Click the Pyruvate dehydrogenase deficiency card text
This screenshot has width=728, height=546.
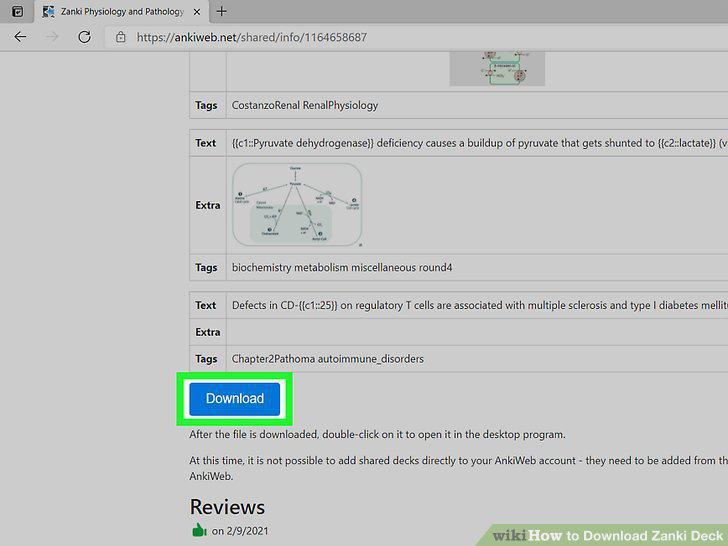(x=480, y=143)
